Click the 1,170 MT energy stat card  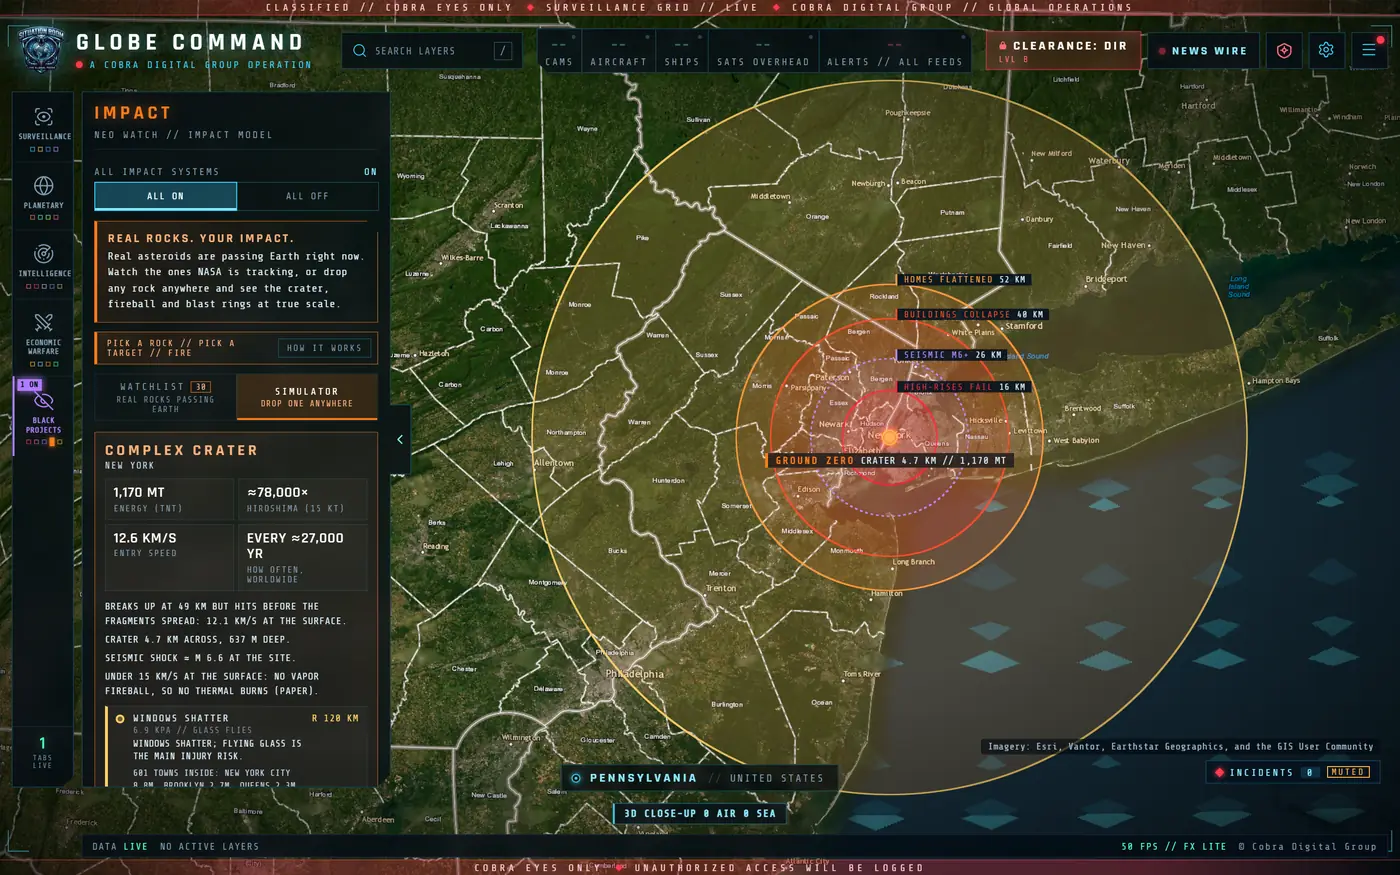point(169,499)
